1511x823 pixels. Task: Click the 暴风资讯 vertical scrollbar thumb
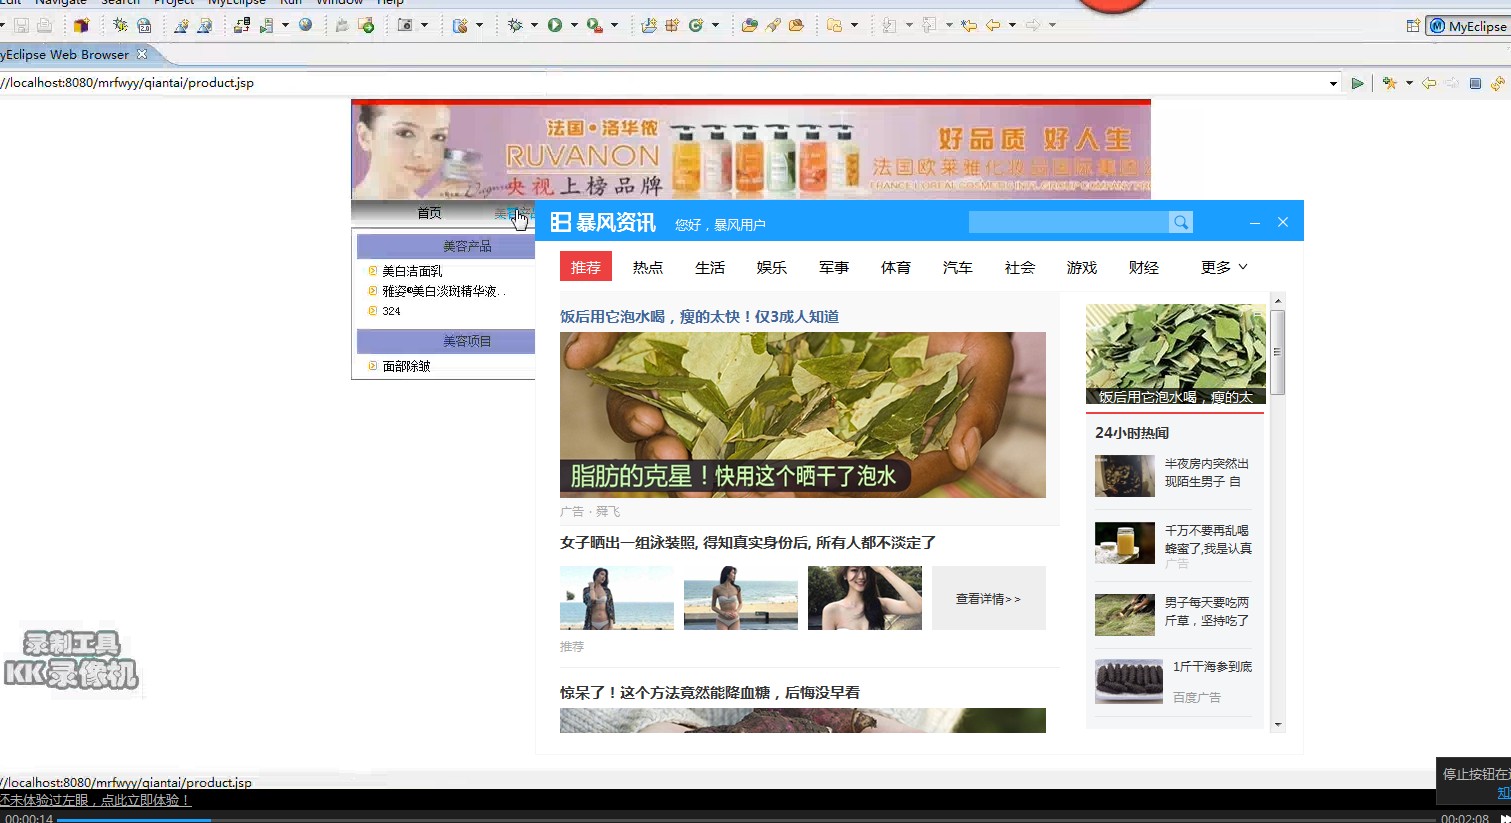pyautogui.click(x=1278, y=352)
